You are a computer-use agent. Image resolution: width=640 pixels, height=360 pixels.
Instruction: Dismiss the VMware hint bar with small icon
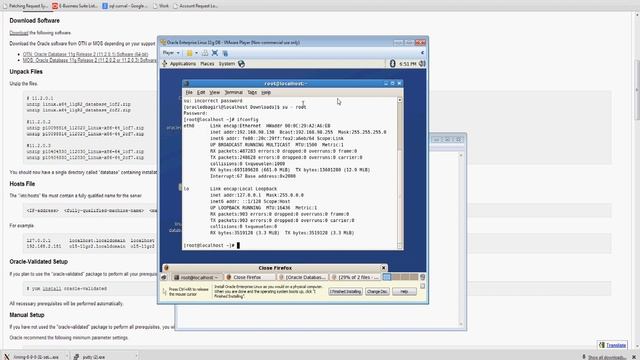[x=422, y=286]
